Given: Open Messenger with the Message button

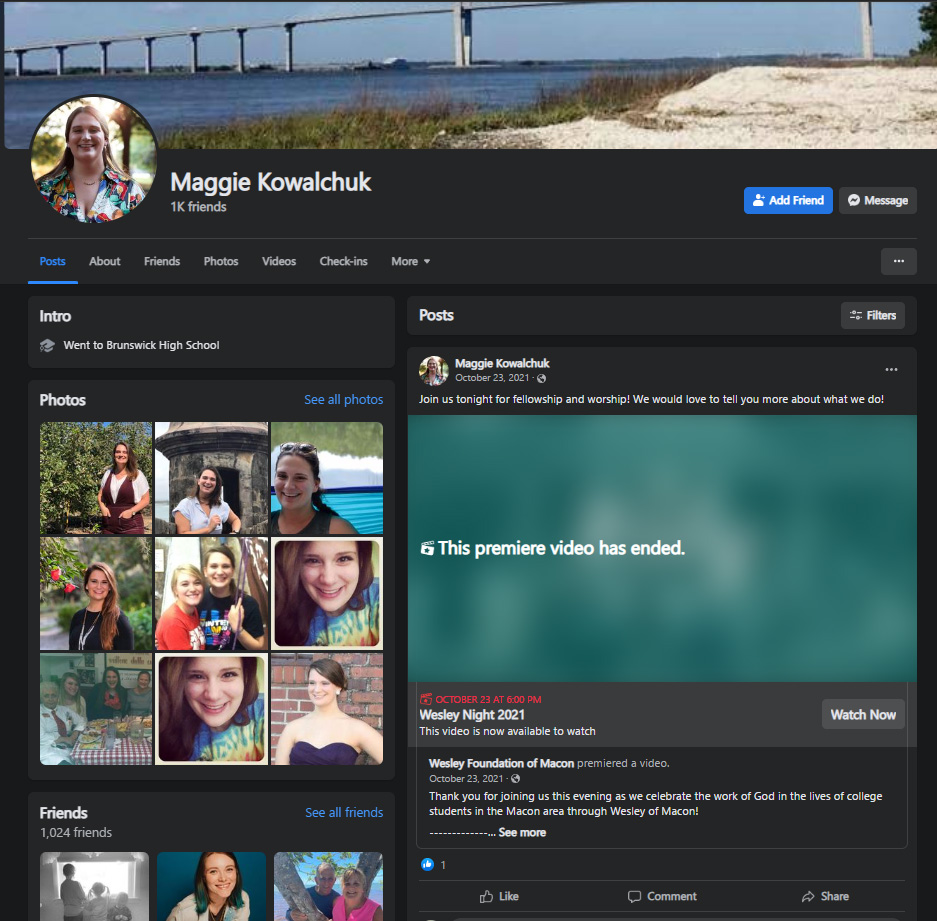Looking at the screenshot, I should [878, 200].
